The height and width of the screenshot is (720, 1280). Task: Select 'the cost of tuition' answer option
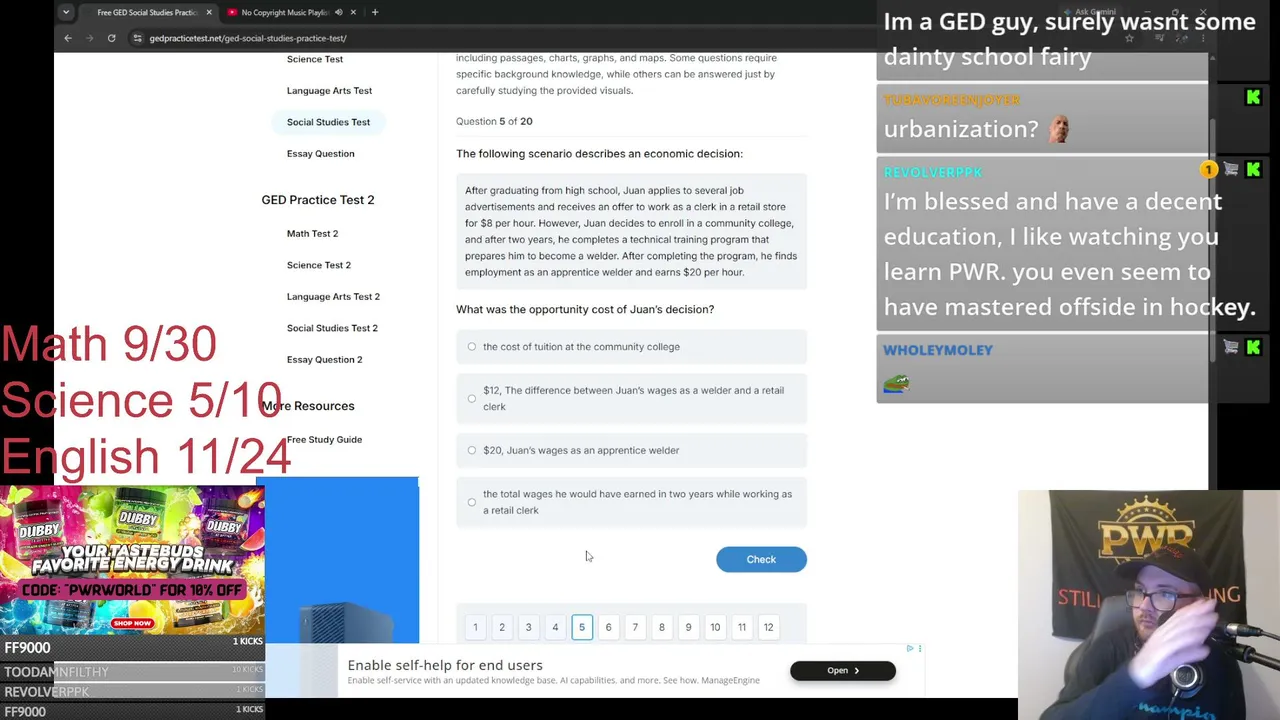(631, 347)
